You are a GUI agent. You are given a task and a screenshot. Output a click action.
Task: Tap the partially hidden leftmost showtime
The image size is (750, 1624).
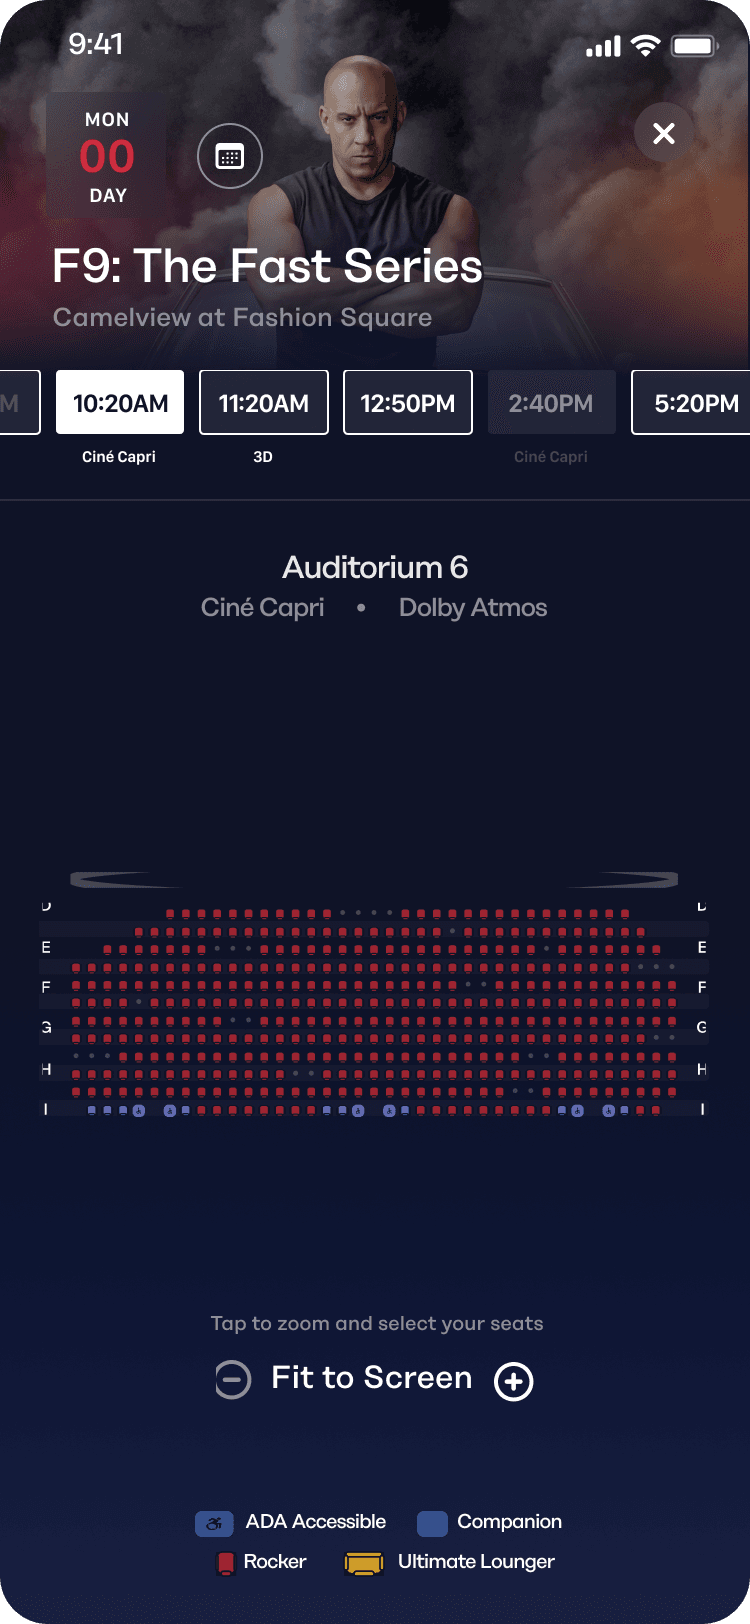[x=18, y=403]
